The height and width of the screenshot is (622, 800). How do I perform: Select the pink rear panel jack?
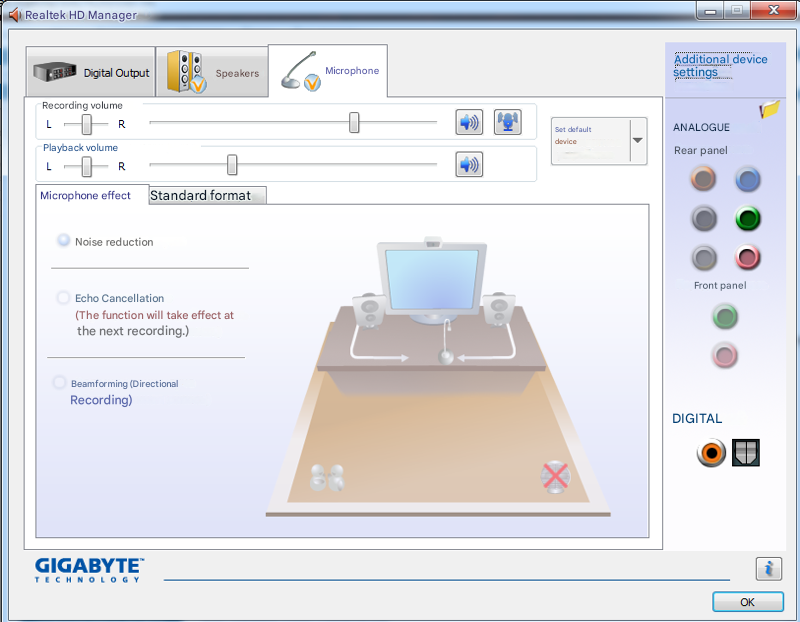pyautogui.click(x=748, y=257)
